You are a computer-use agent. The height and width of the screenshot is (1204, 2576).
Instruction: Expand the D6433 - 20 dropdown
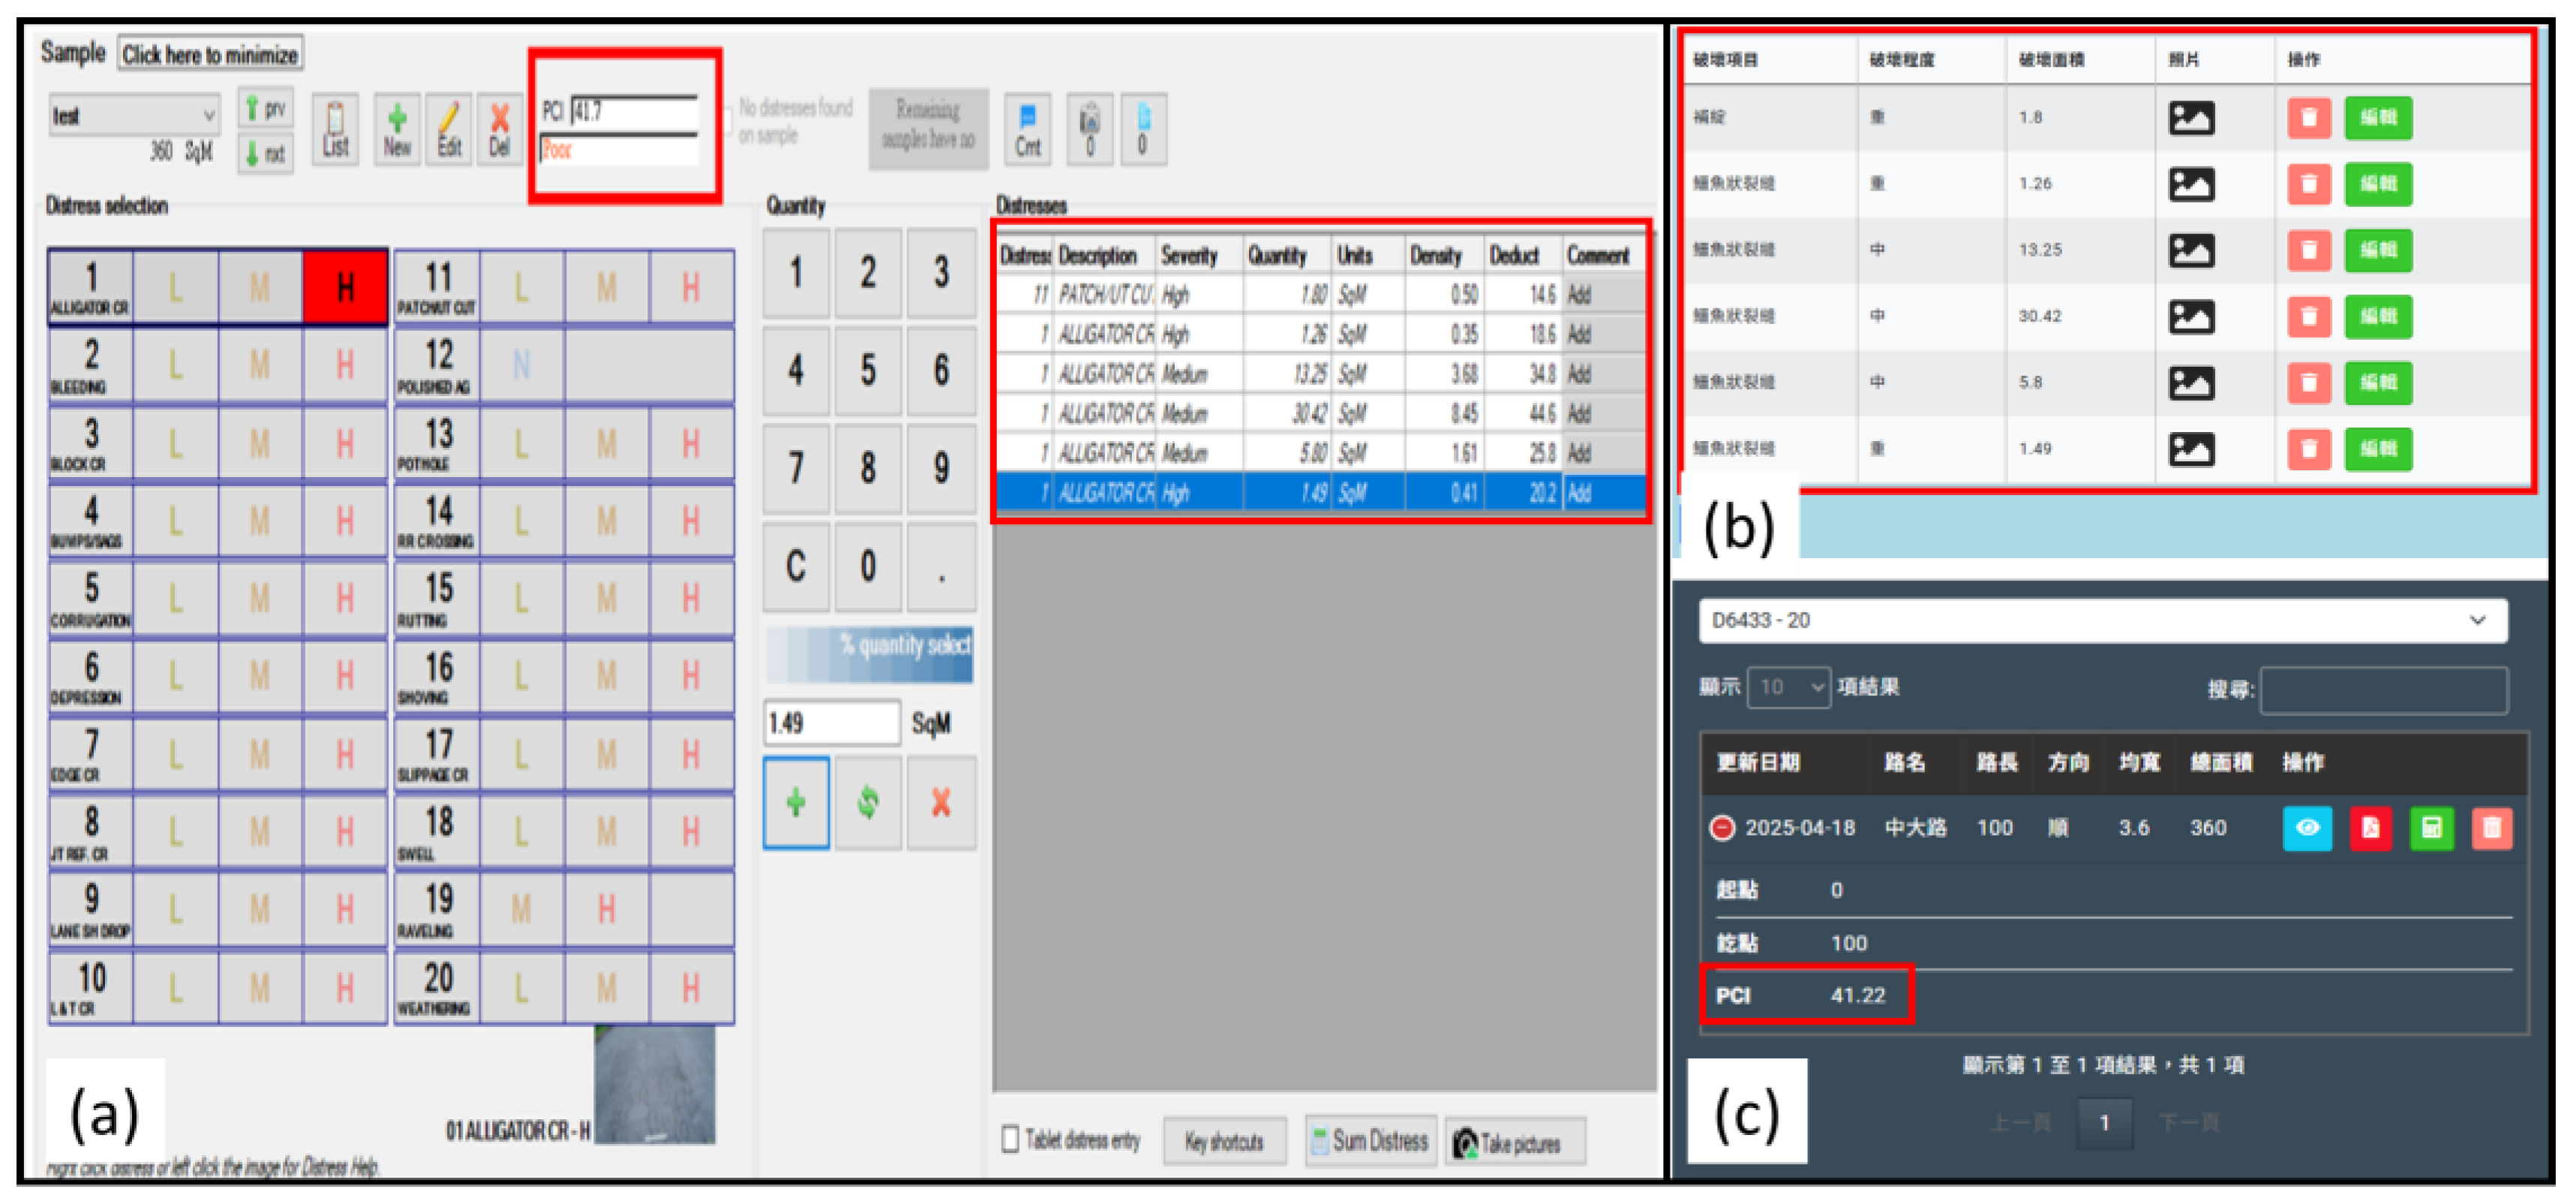2102,620
